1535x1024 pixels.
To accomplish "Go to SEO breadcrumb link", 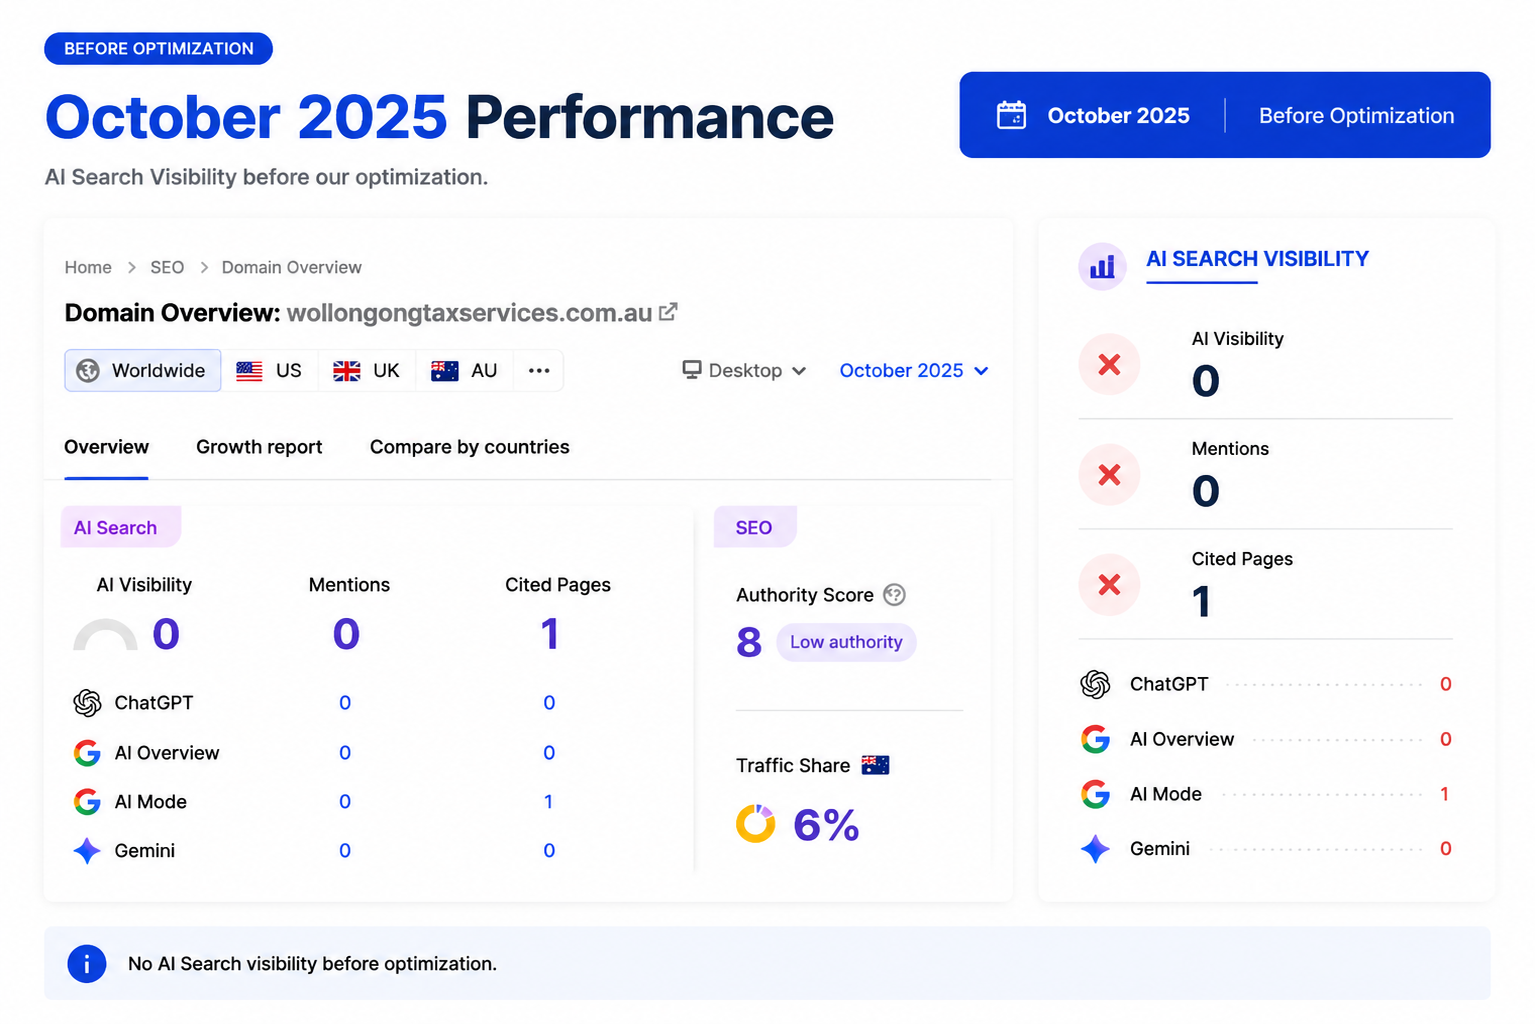I will coord(167,268).
